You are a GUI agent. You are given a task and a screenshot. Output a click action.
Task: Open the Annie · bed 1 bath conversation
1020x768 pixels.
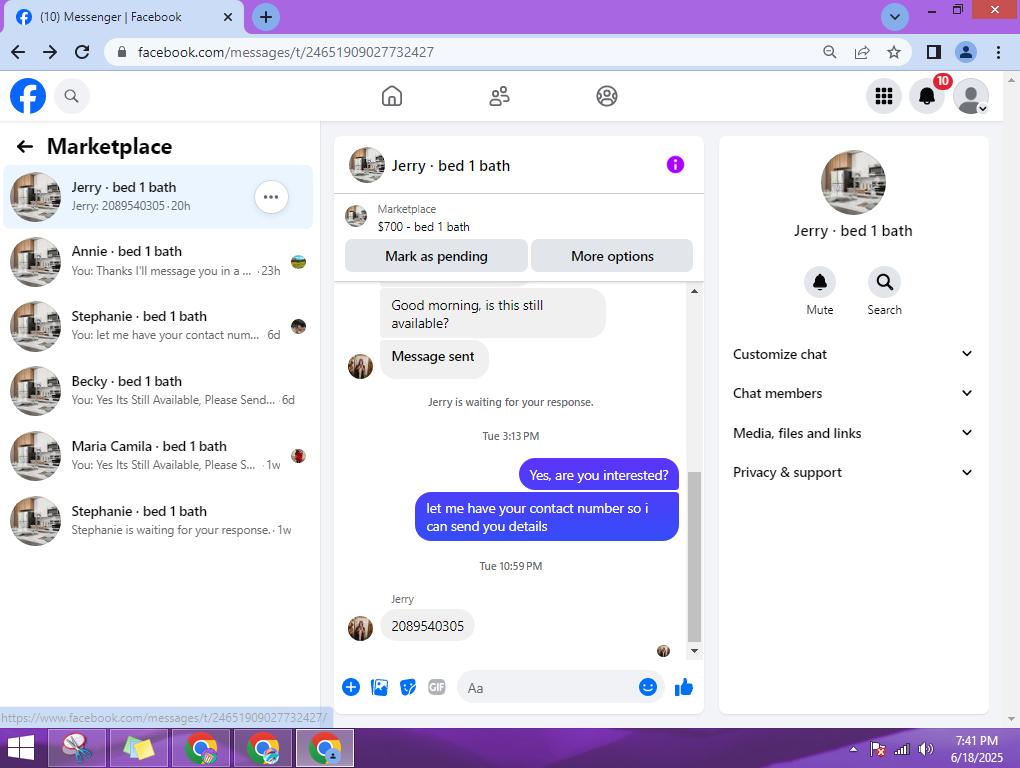point(158,261)
